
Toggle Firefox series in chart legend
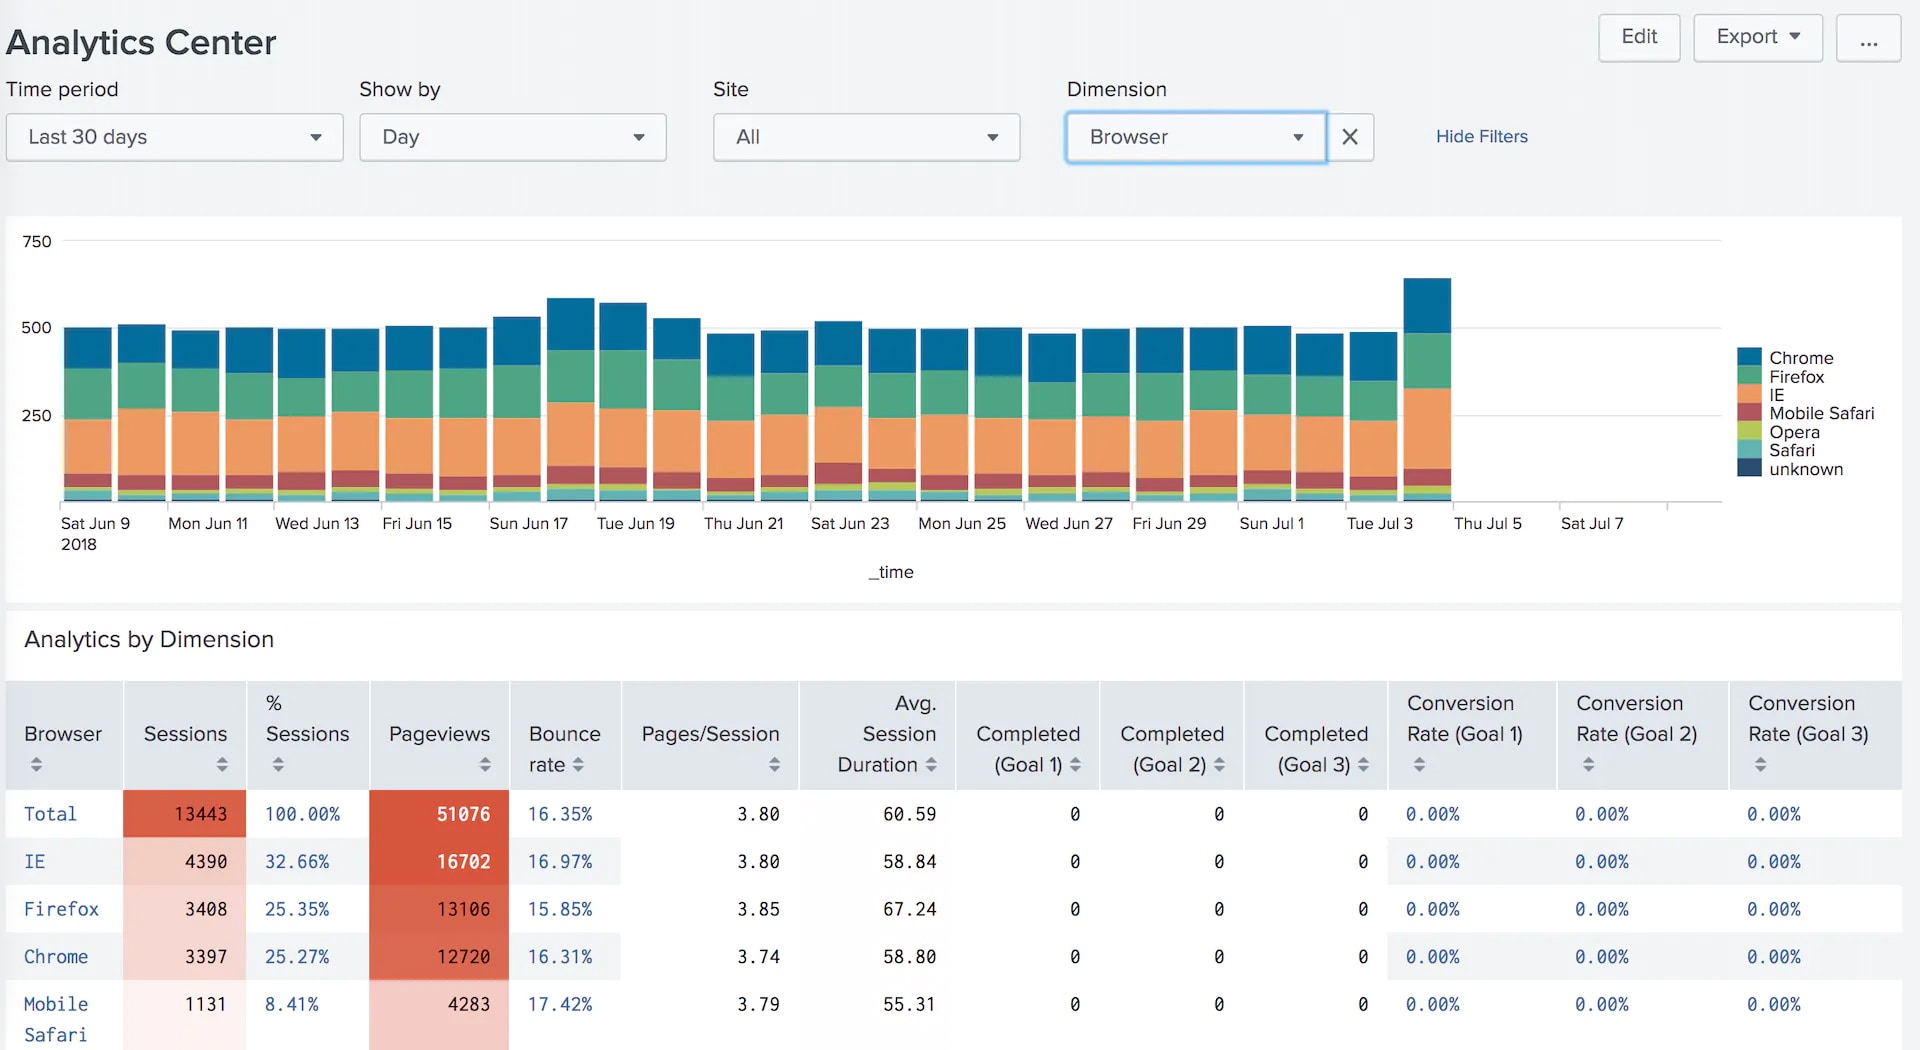1796,377
